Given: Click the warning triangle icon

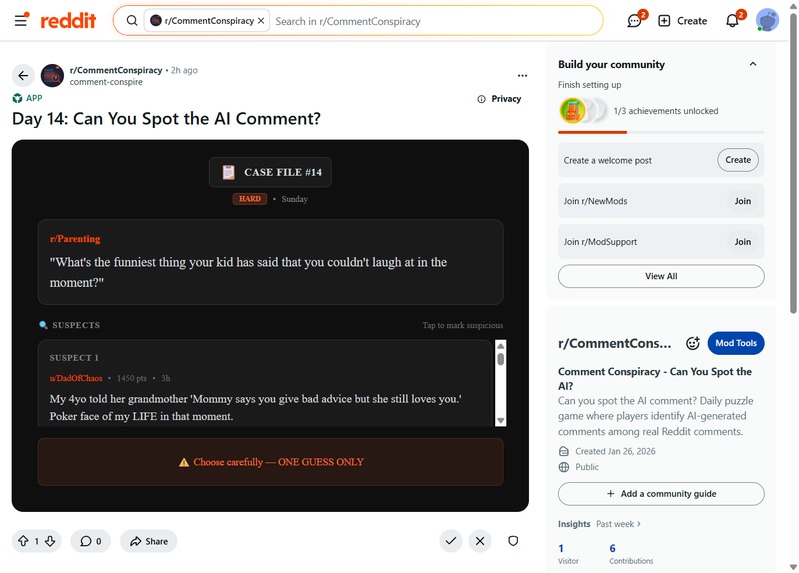Looking at the screenshot, I should click(x=184, y=462).
